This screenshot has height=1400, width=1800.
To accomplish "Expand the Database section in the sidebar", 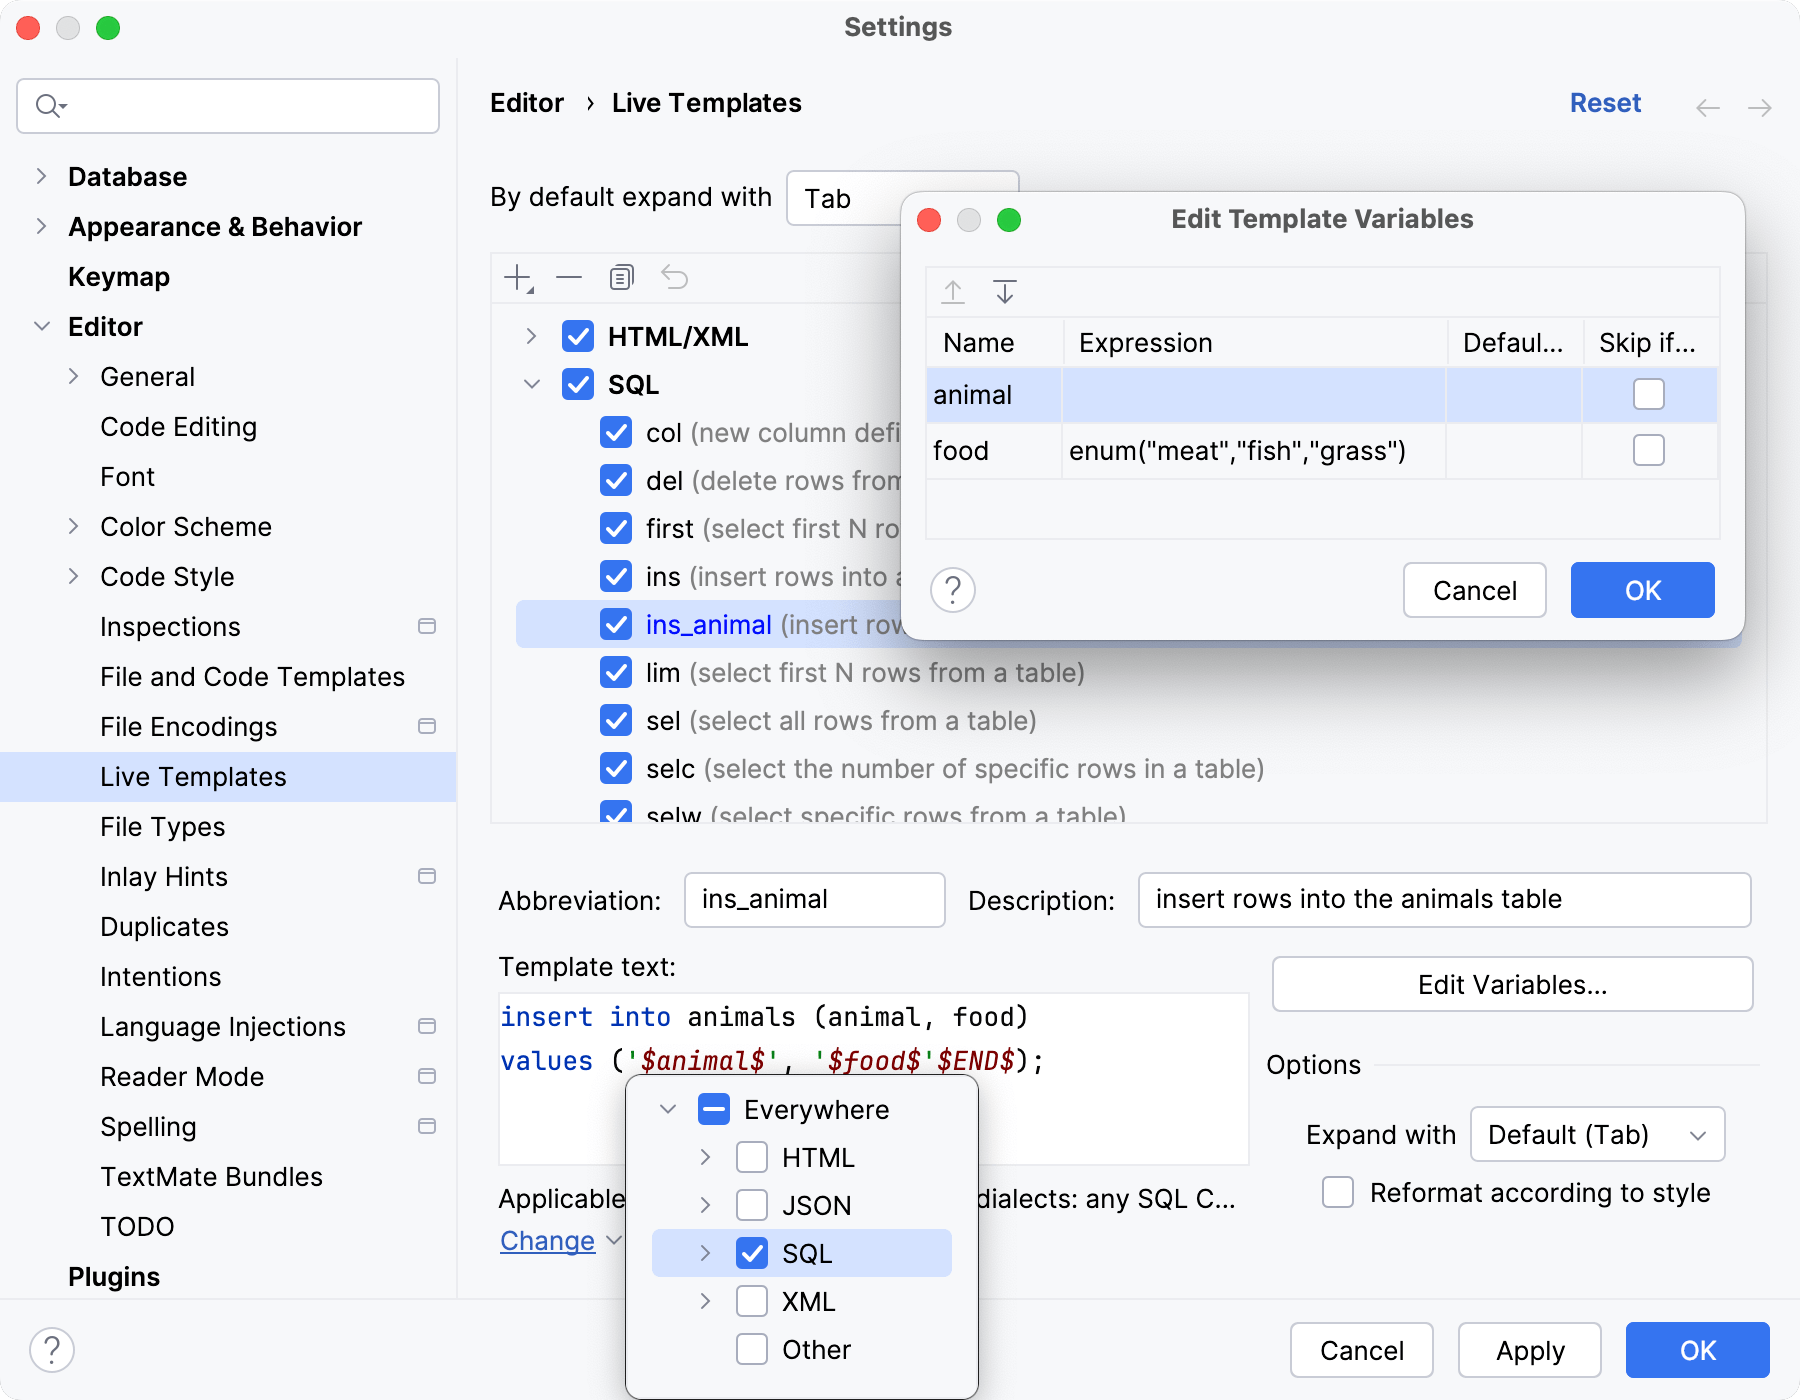I will 41,176.
